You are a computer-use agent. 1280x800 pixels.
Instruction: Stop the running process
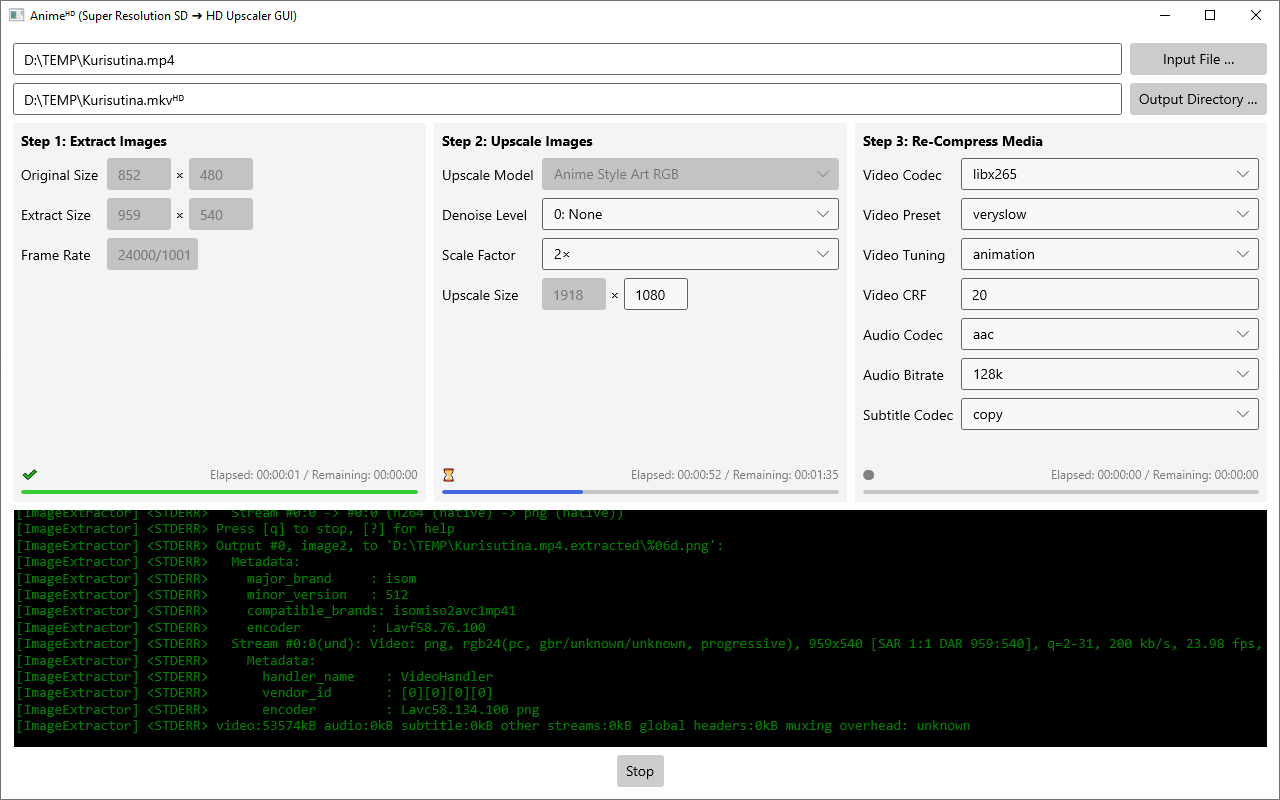pos(640,771)
